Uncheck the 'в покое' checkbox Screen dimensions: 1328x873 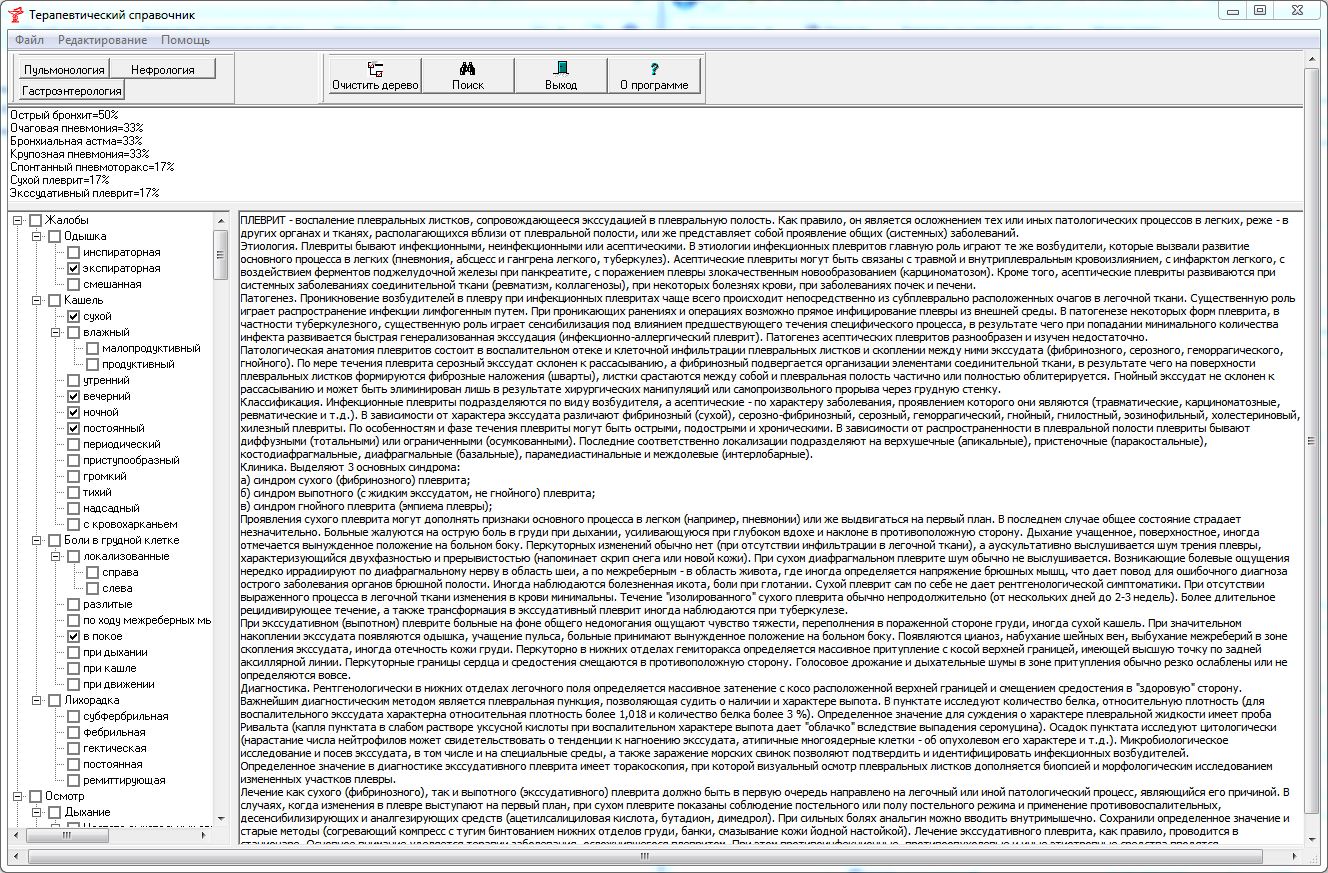coord(73,636)
